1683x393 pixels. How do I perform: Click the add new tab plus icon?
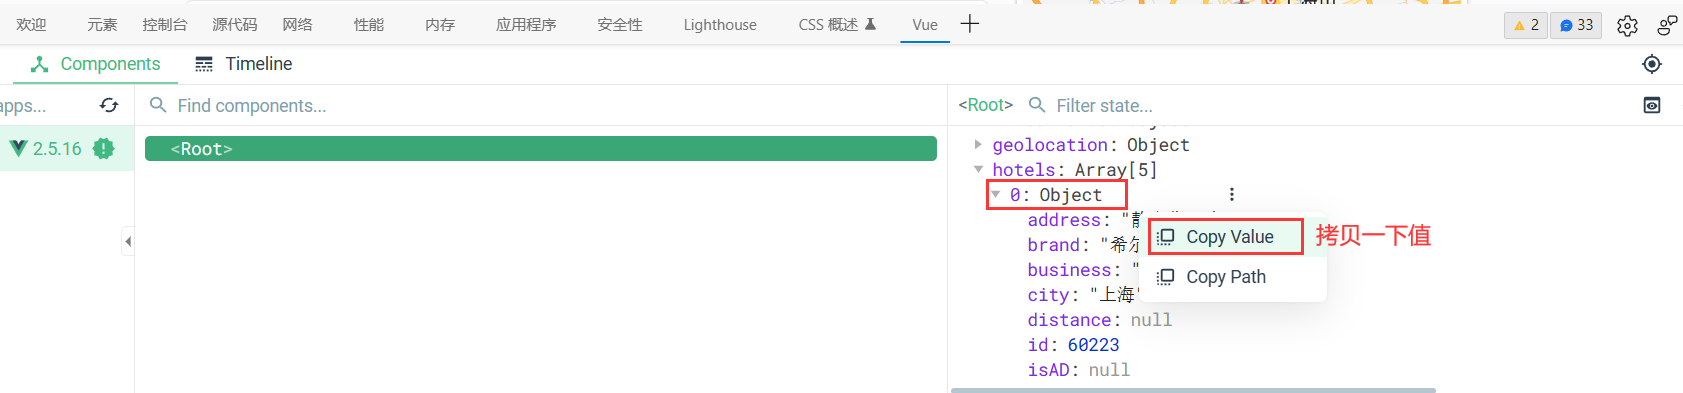tap(969, 24)
